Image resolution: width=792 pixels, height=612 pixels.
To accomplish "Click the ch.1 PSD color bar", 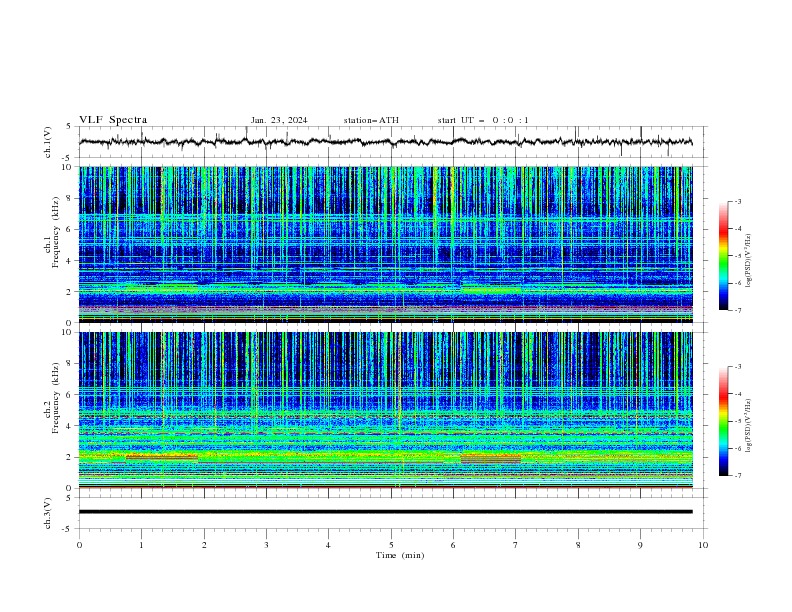I will pyautogui.click(x=723, y=255).
